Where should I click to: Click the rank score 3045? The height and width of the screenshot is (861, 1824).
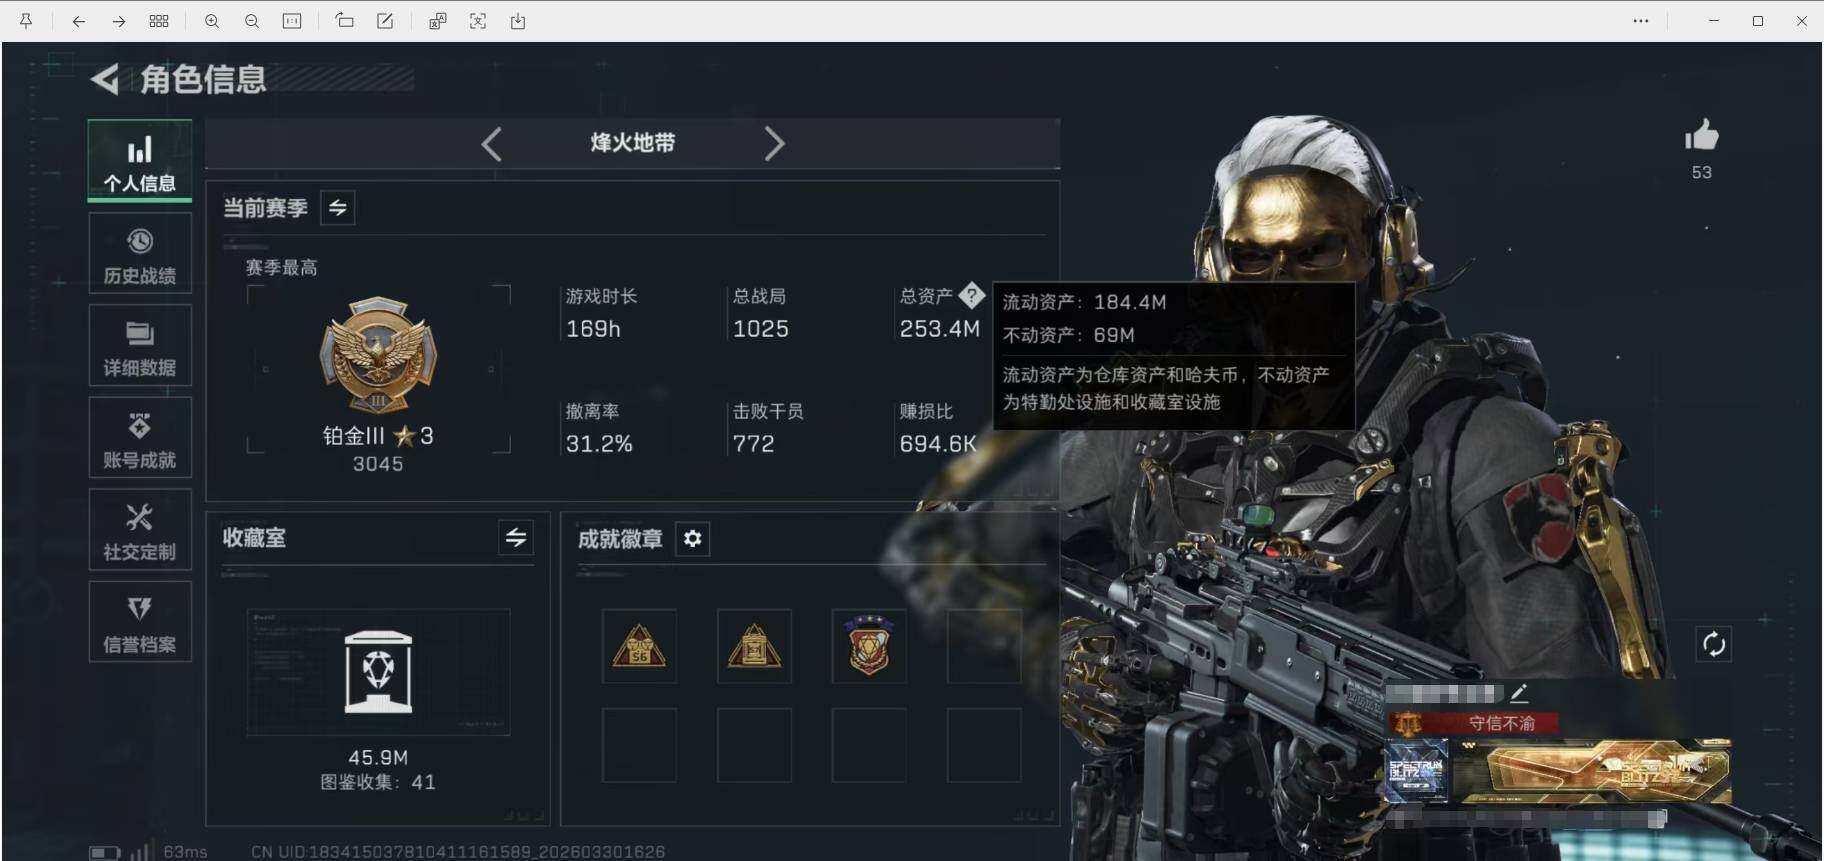[378, 464]
